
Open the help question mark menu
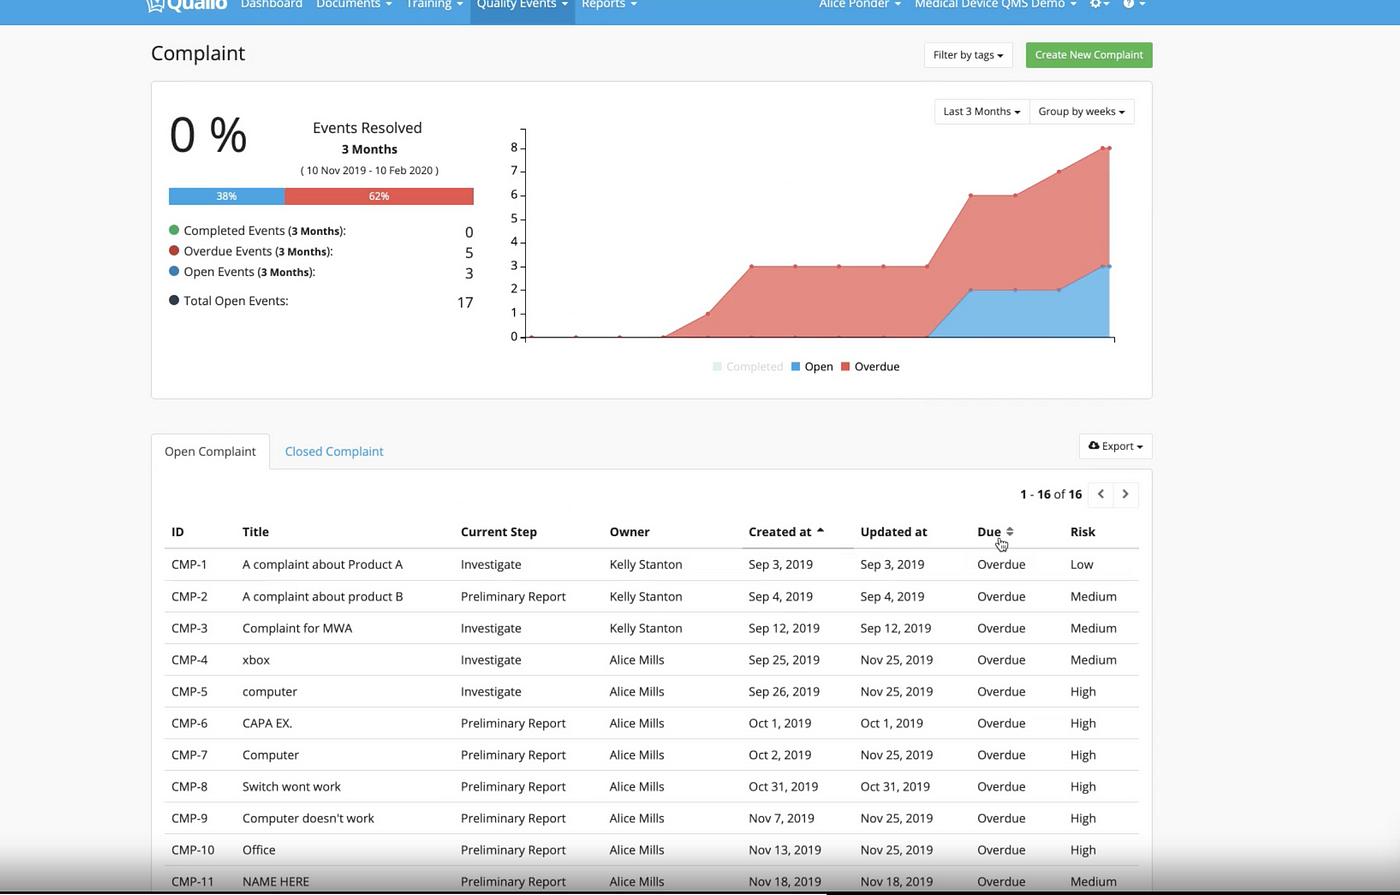coord(1133,5)
